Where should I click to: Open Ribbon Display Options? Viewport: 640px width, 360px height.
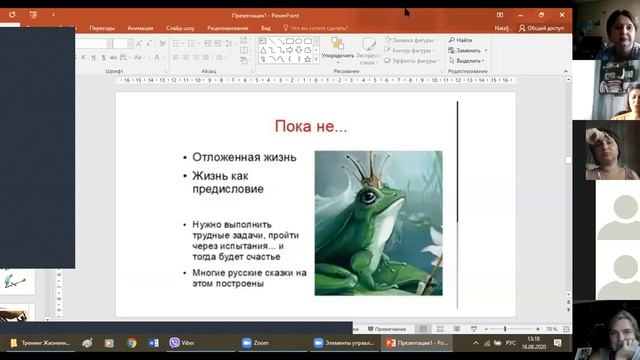tap(500, 15)
